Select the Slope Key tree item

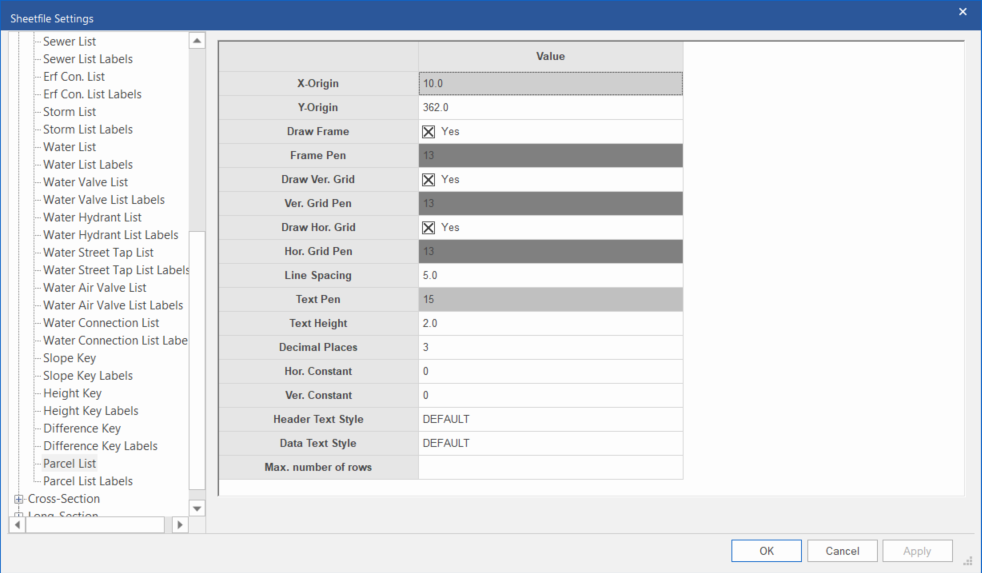click(x=69, y=358)
